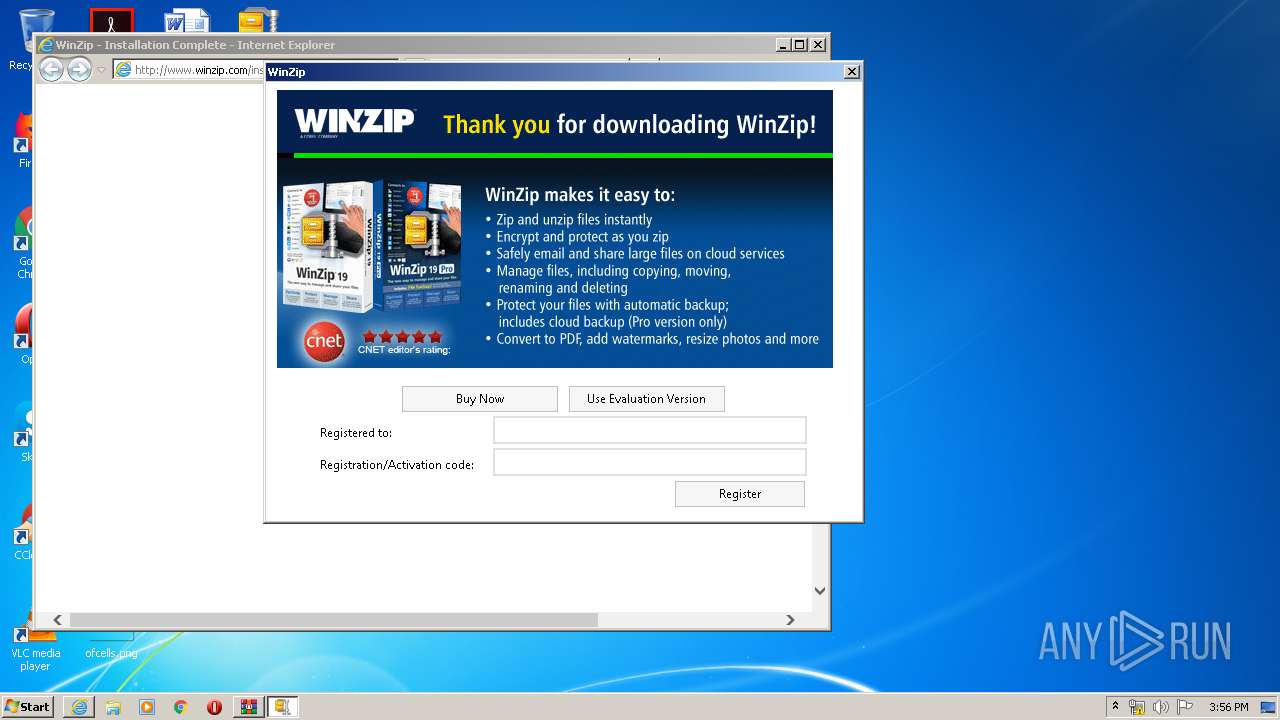1280x720 pixels.
Task: Choose Use Evaluation Version
Action: [x=646, y=399]
